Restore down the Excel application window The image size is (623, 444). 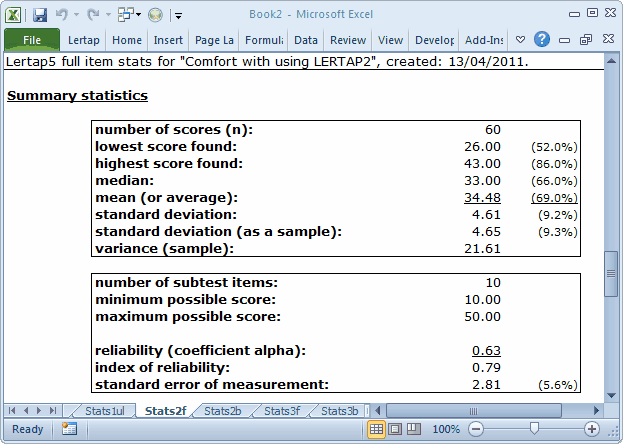(592, 13)
